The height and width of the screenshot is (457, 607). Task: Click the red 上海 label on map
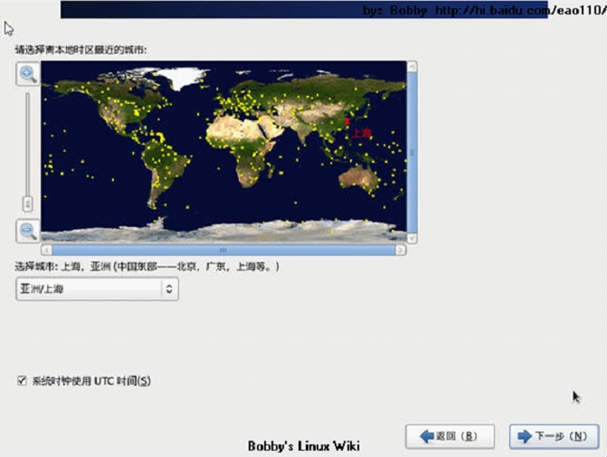[x=362, y=134]
